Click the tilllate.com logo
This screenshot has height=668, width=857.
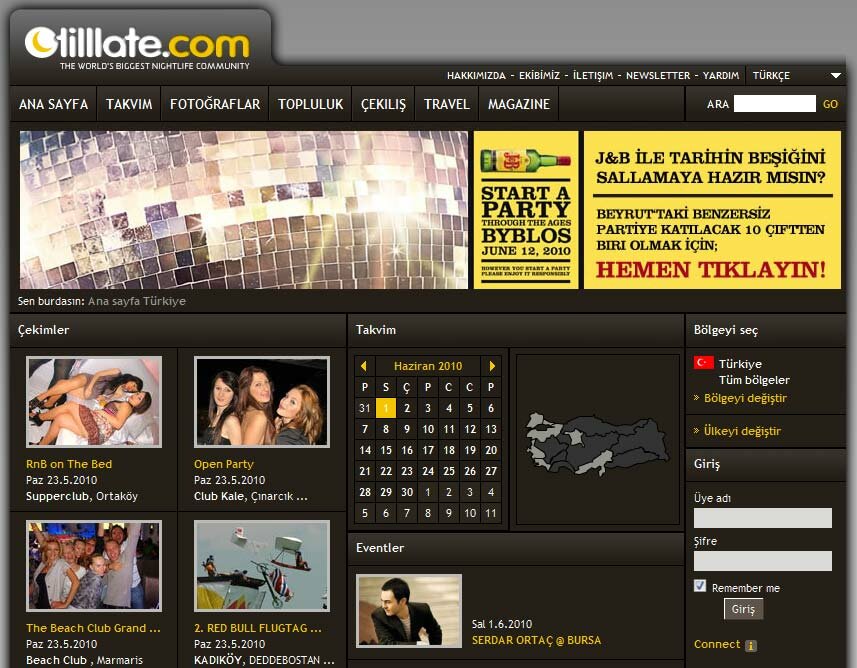click(x=138, y=44)
